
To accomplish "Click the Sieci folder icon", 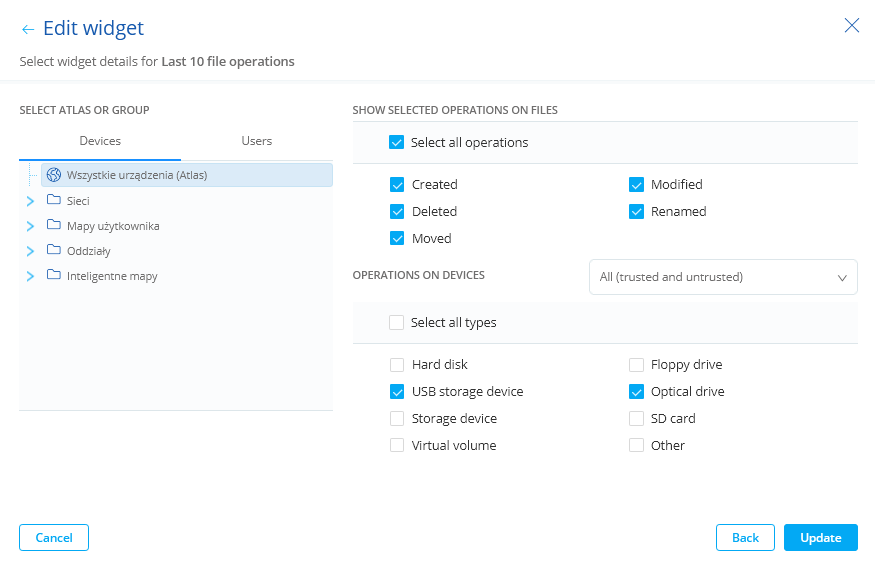I will pos(54,200).
